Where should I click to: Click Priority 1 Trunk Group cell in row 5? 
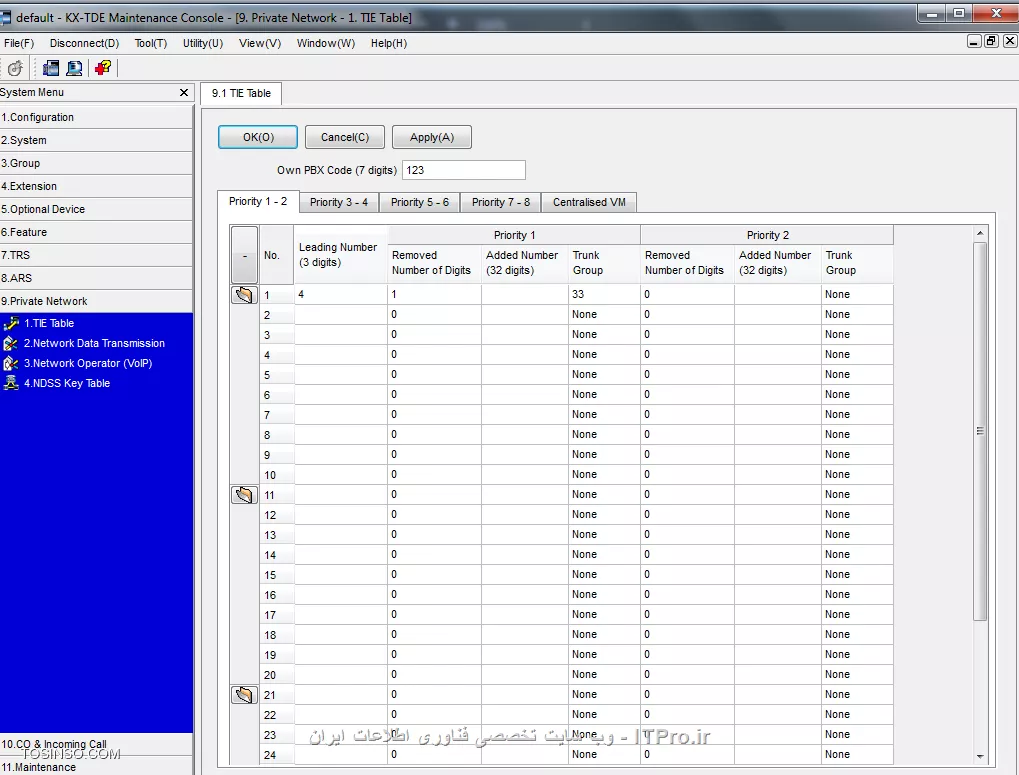click(x=604, y=374)
